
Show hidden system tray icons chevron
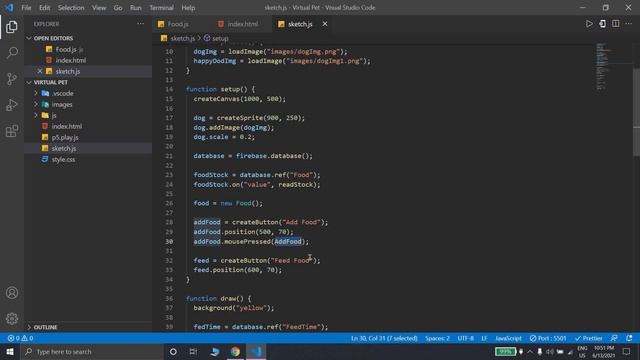[x=530, y=351]
